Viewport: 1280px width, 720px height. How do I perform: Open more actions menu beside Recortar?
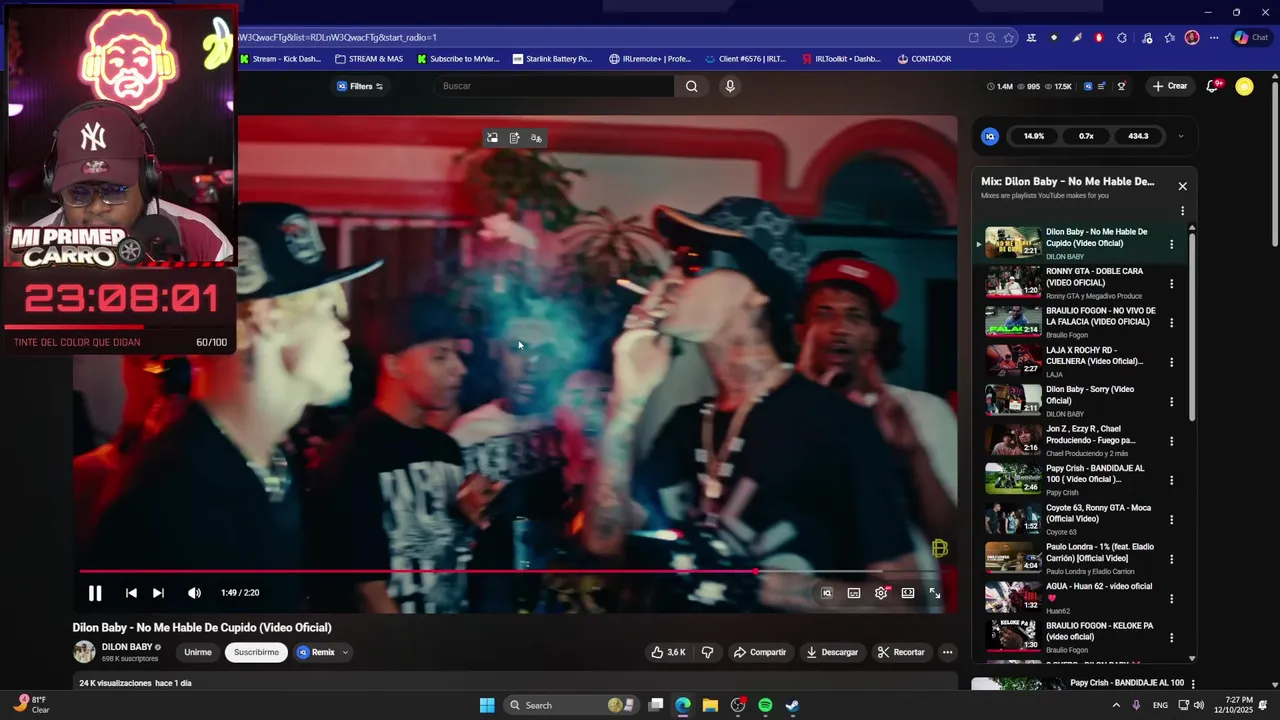[x=947, y=652]
